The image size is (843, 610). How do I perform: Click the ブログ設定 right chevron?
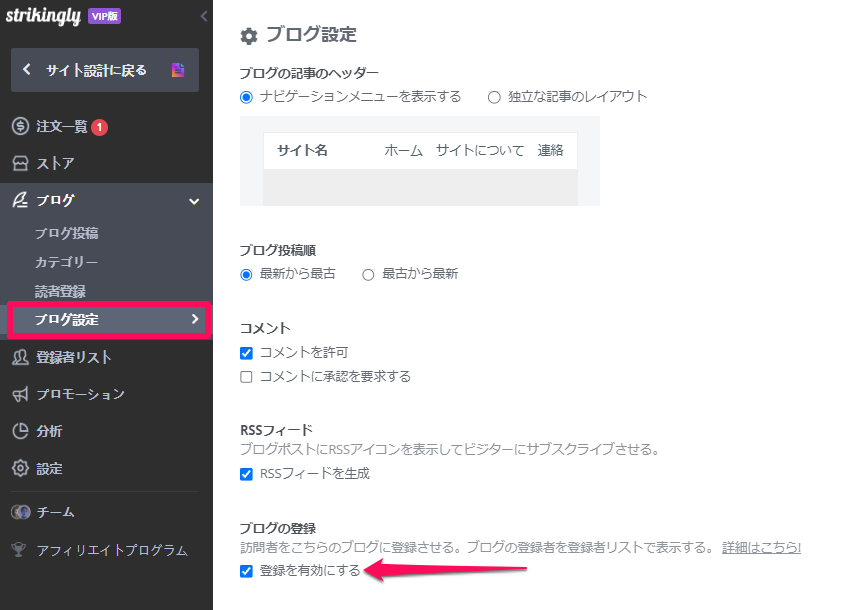tap(195, 319)
